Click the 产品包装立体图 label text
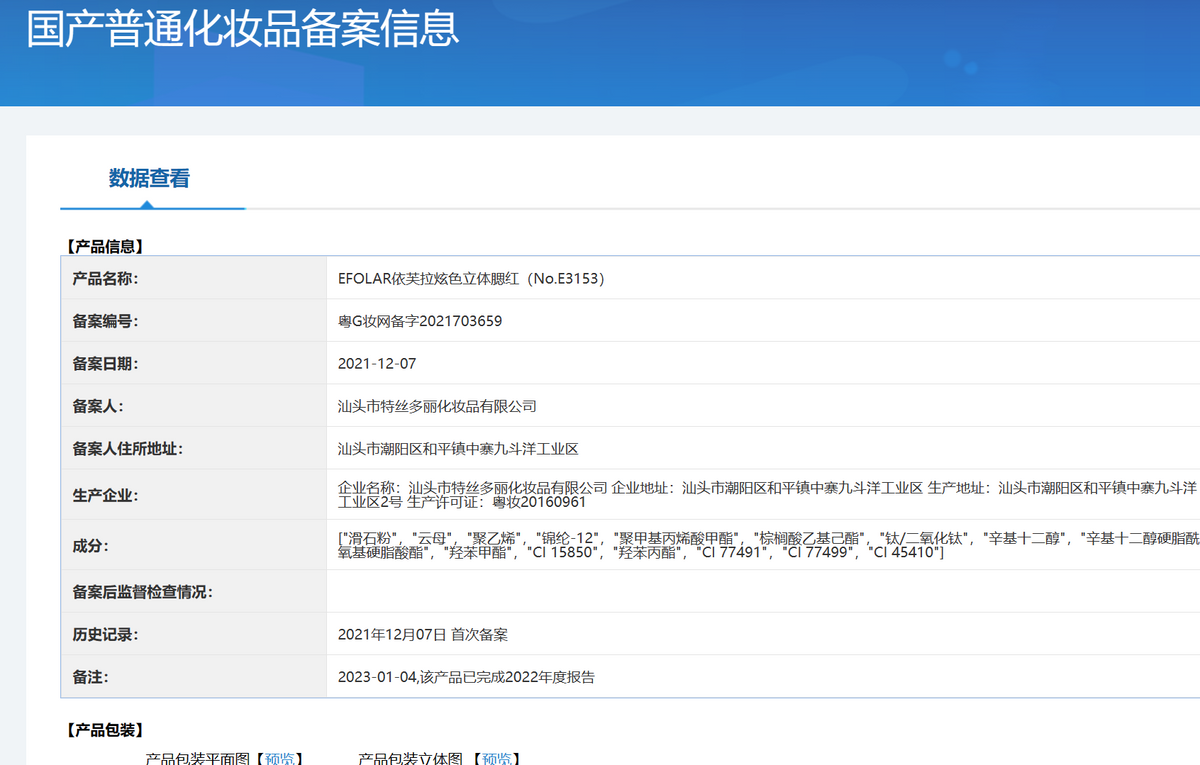 point(410,759)
